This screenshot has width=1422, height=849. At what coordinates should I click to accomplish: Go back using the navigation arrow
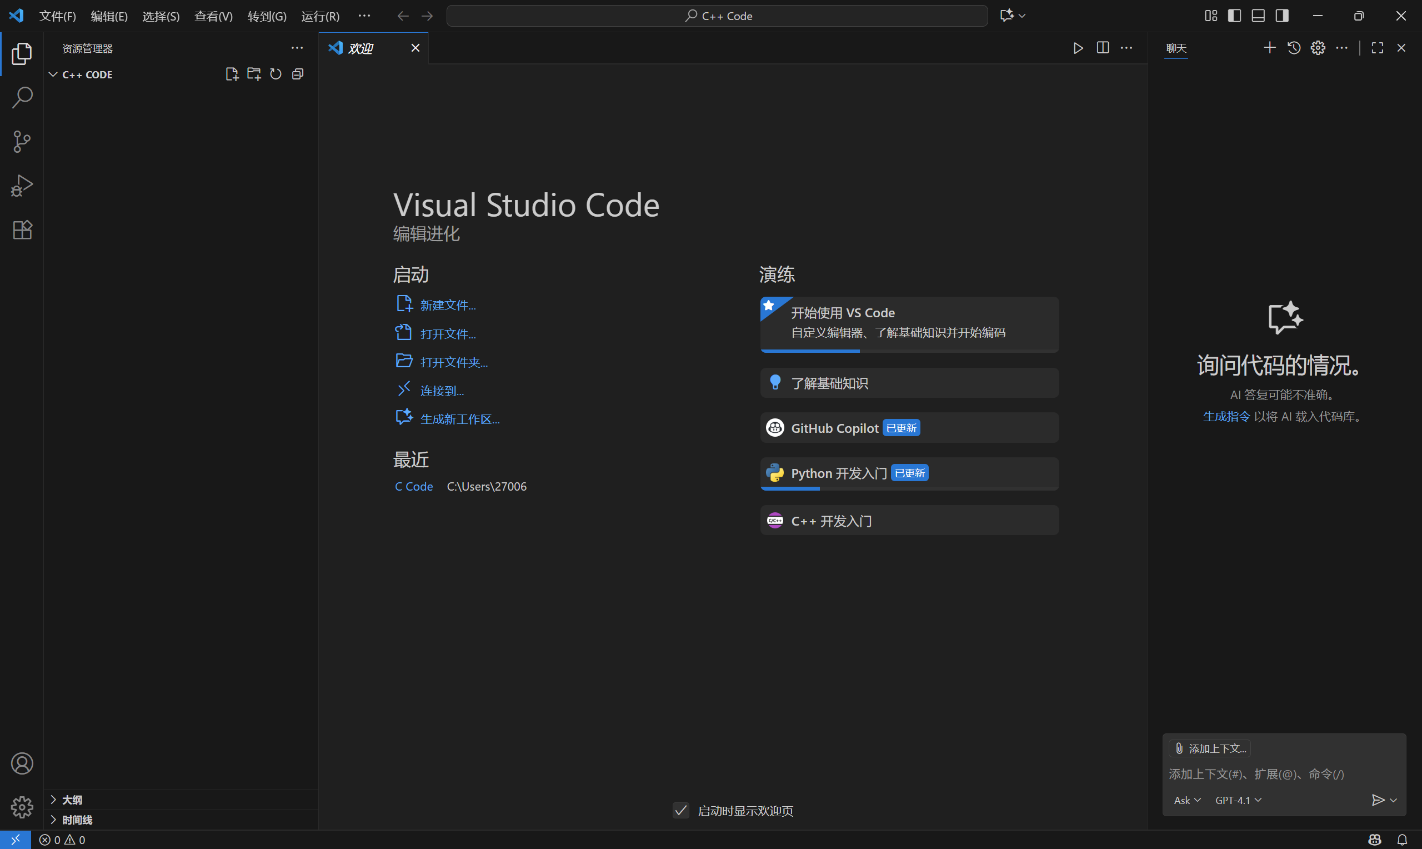click(403, 16)
